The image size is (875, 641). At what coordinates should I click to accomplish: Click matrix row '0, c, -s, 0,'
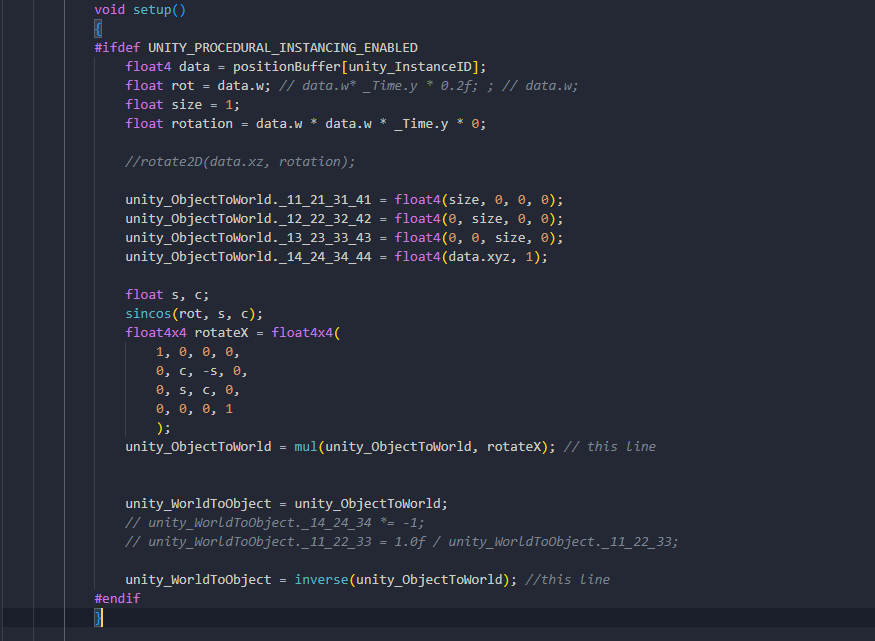coord(202,370)
